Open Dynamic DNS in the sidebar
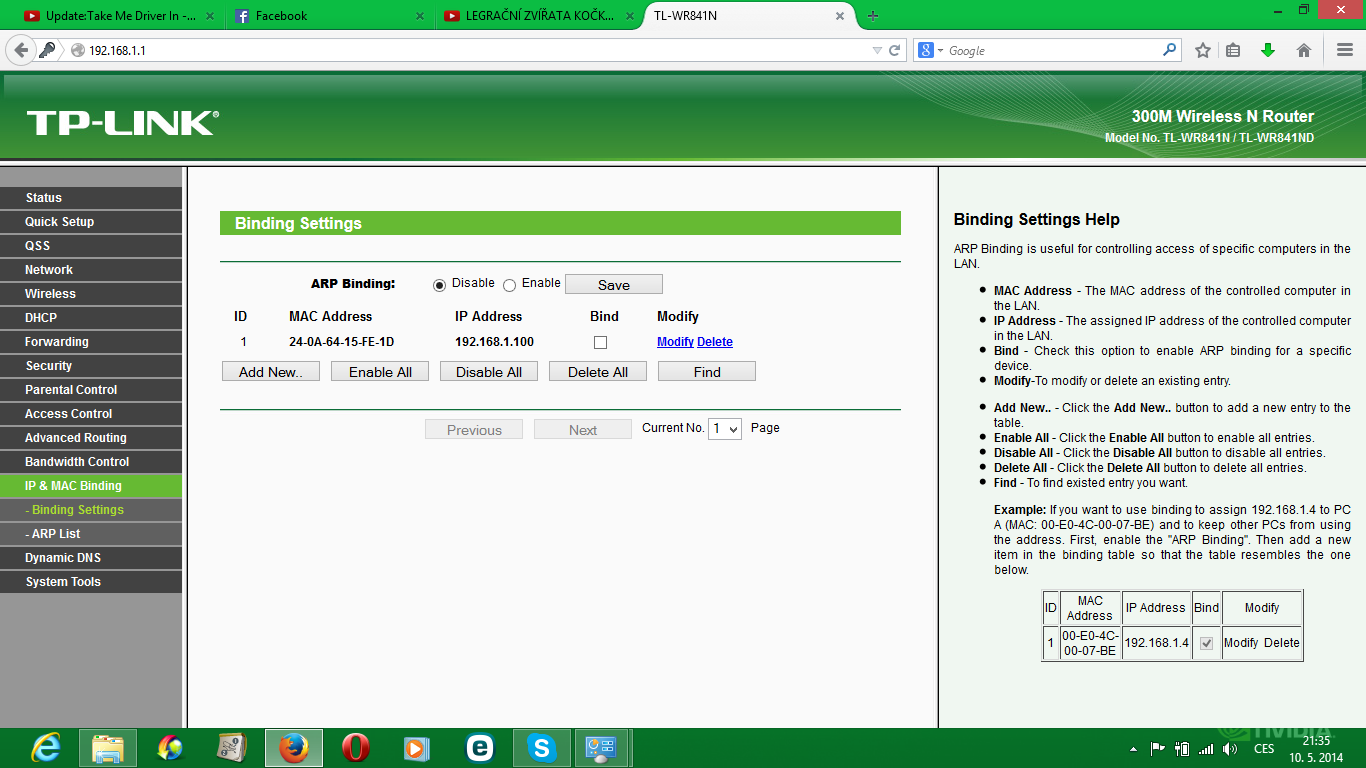 91,558
